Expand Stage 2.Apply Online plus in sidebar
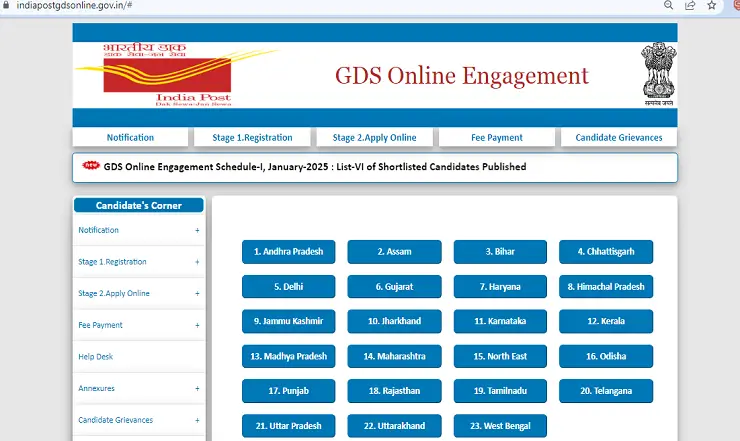740x441 pixels. (x=197, y=294)
